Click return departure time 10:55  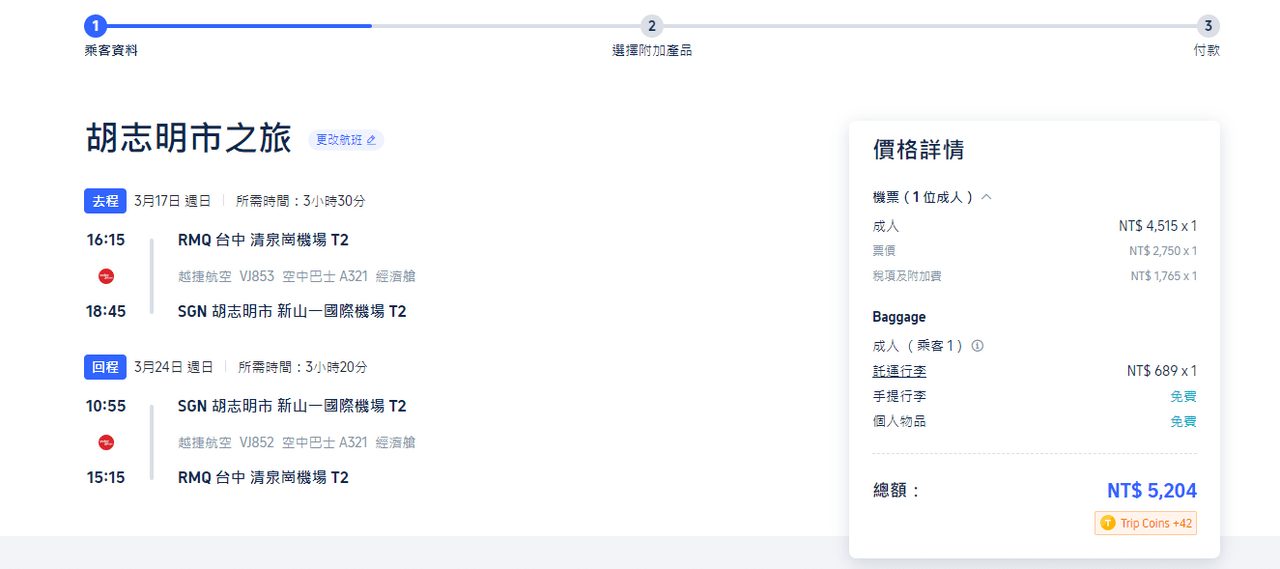tap(106, 406)
